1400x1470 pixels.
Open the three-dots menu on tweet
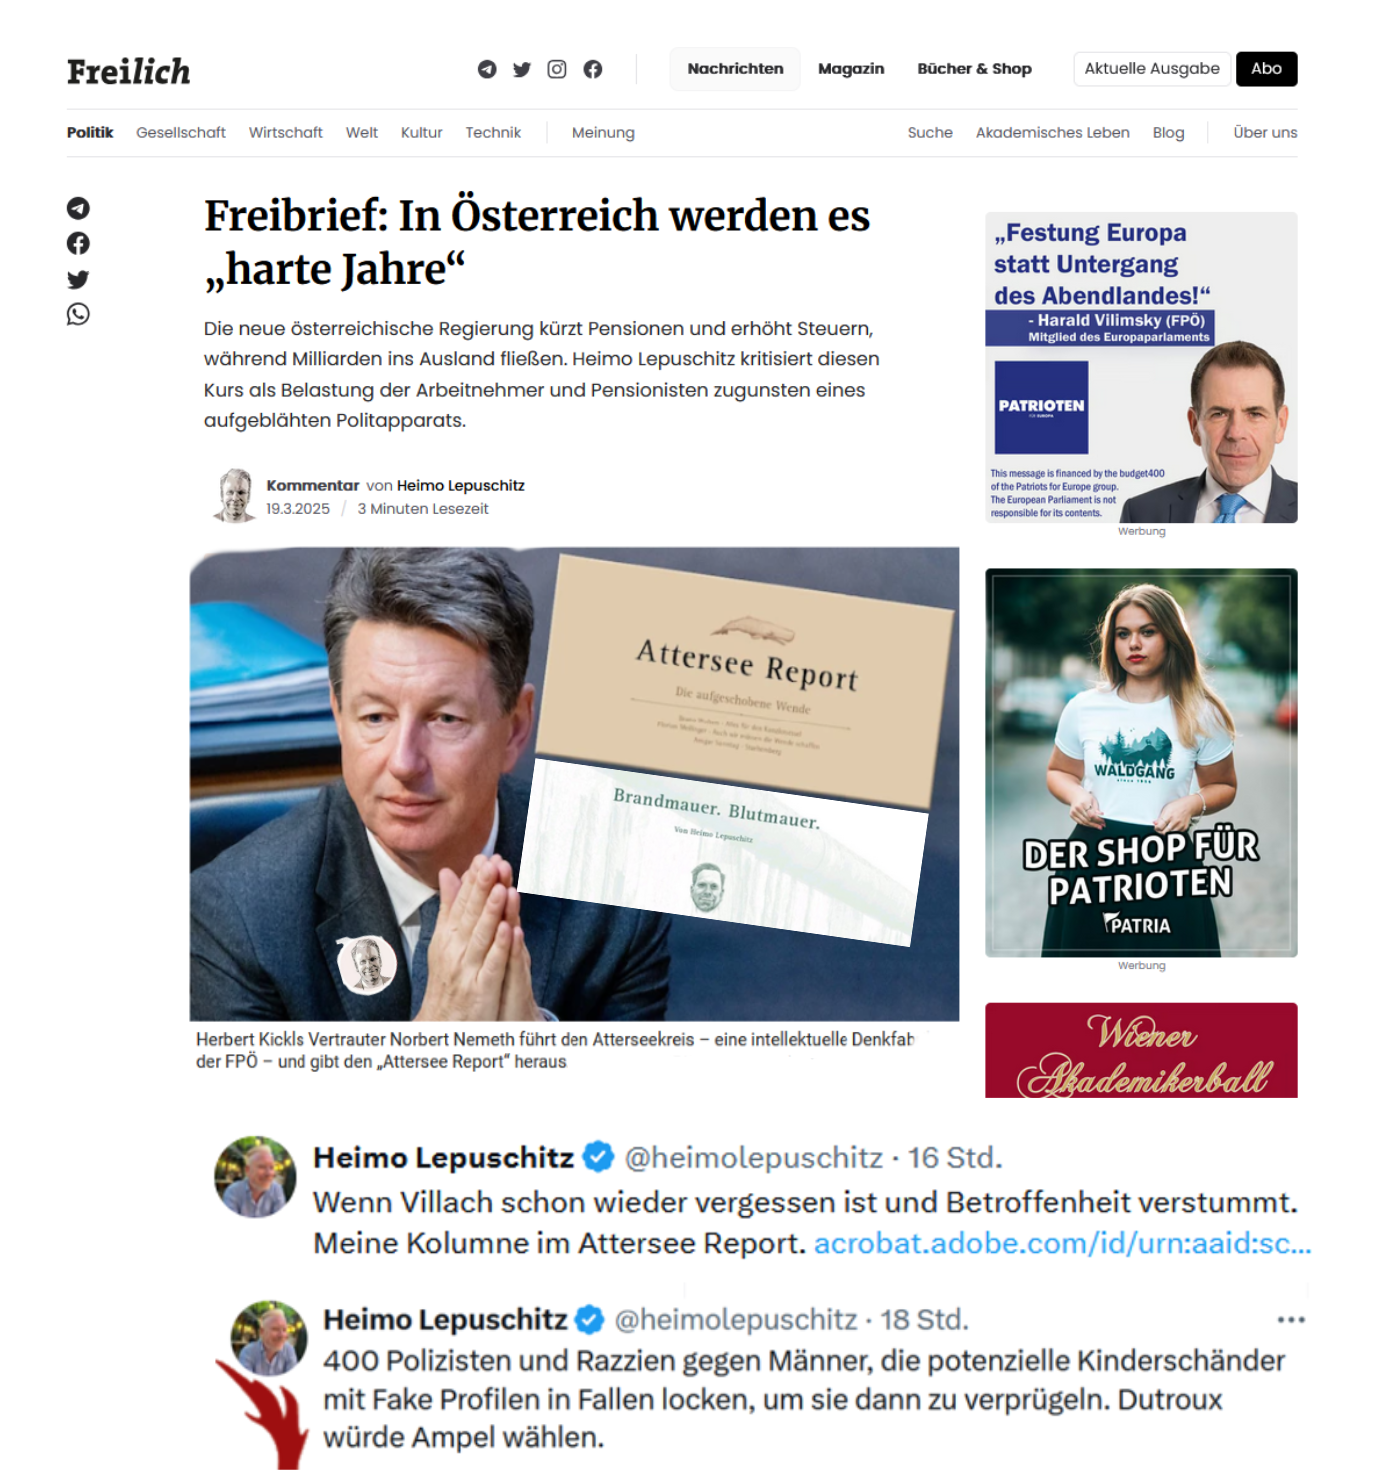click(1291, 1320)
